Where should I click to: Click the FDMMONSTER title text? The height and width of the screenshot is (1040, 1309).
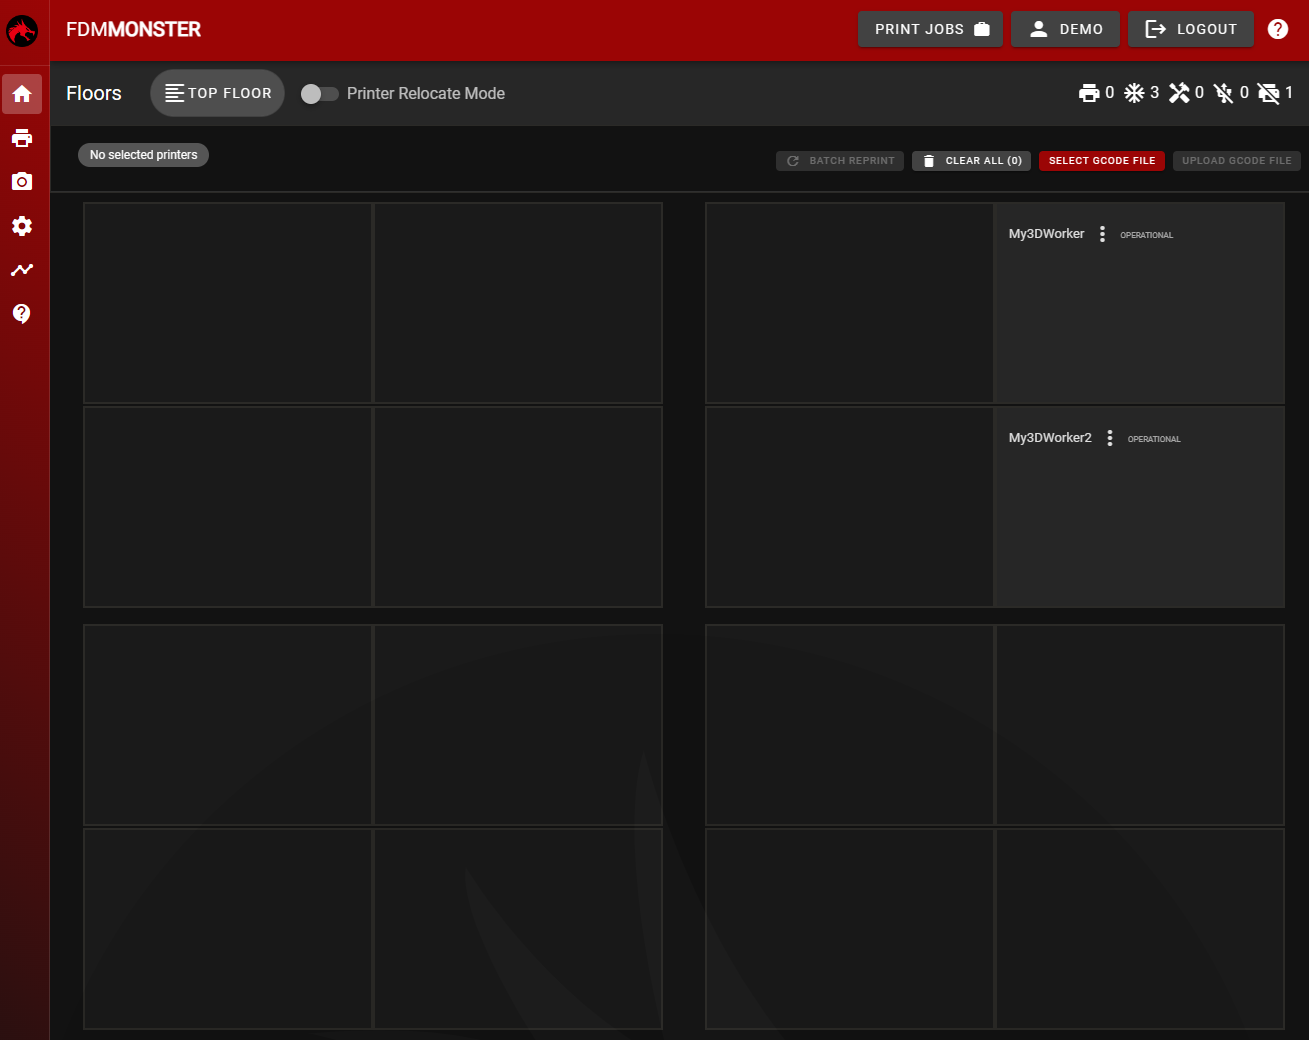[x=133, y=30]
